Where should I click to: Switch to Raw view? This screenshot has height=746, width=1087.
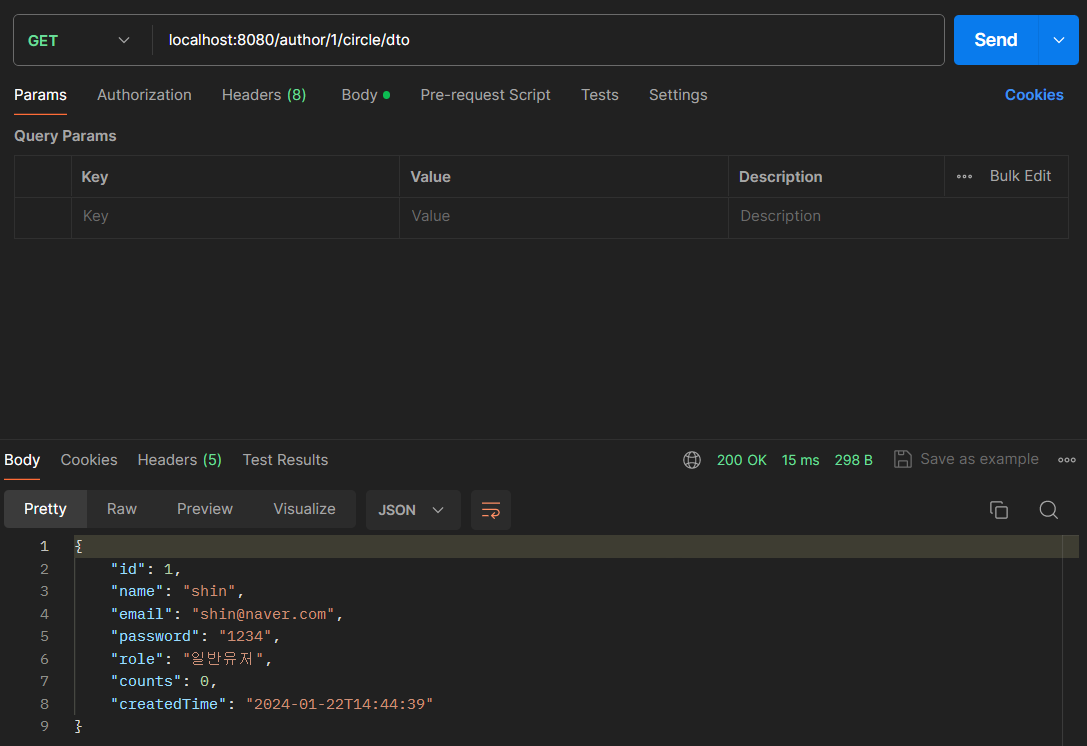coord(122,509)
